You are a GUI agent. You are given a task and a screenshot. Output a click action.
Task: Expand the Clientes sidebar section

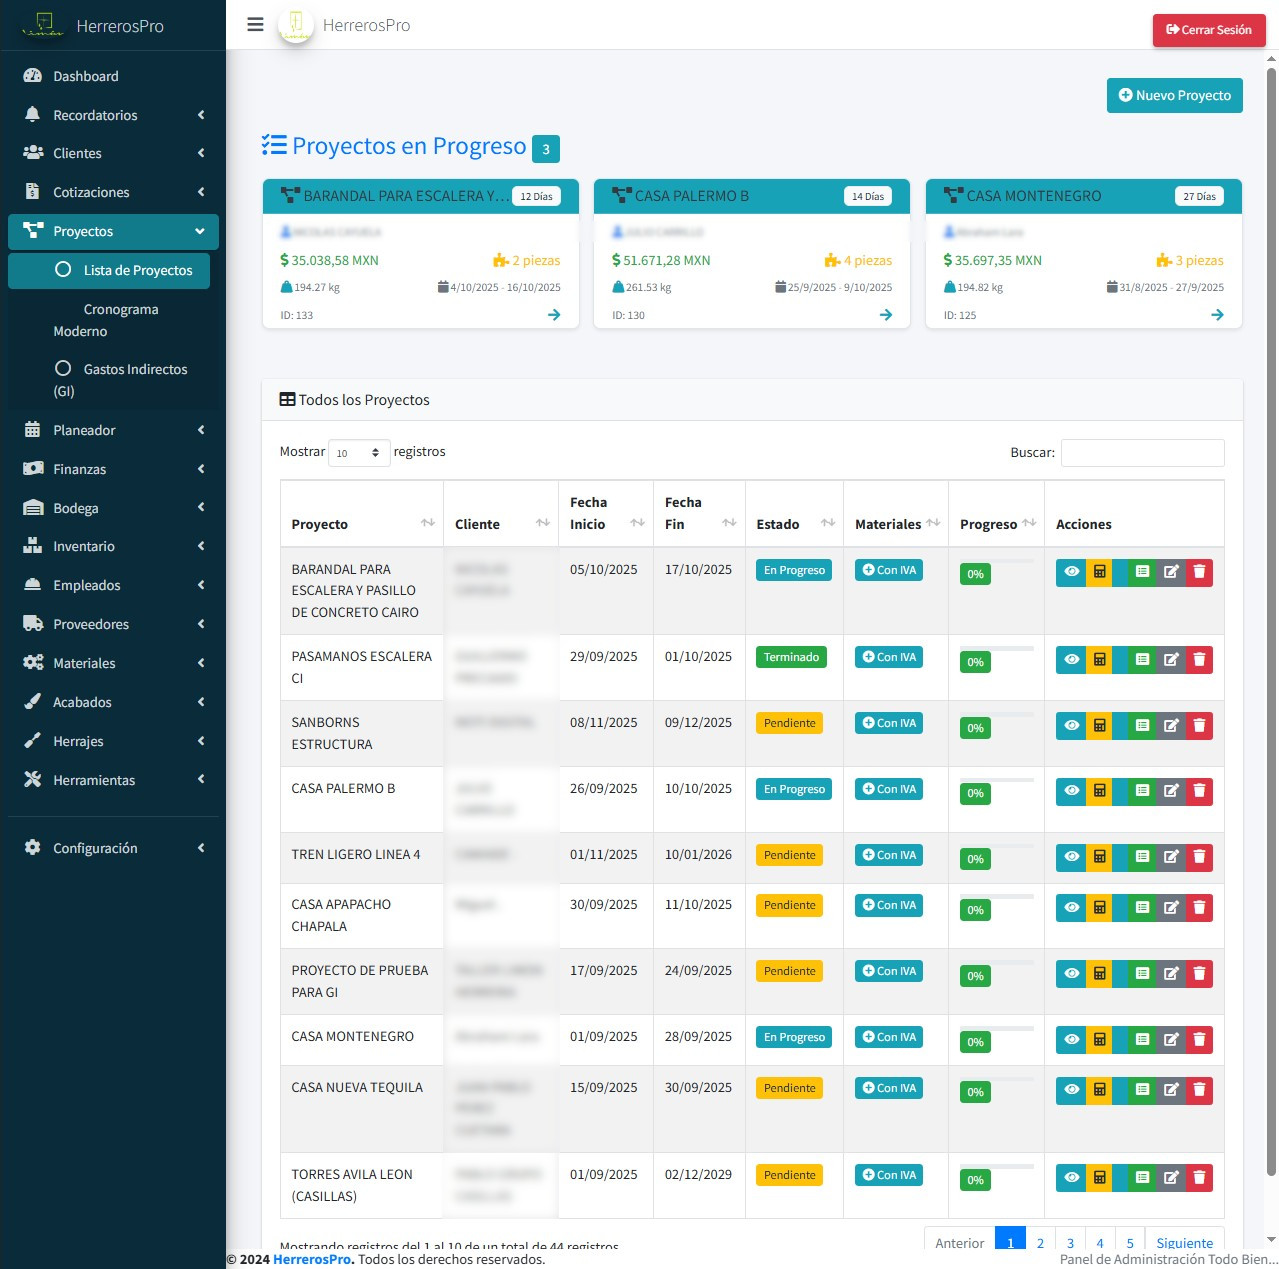[x=113, y=153]
